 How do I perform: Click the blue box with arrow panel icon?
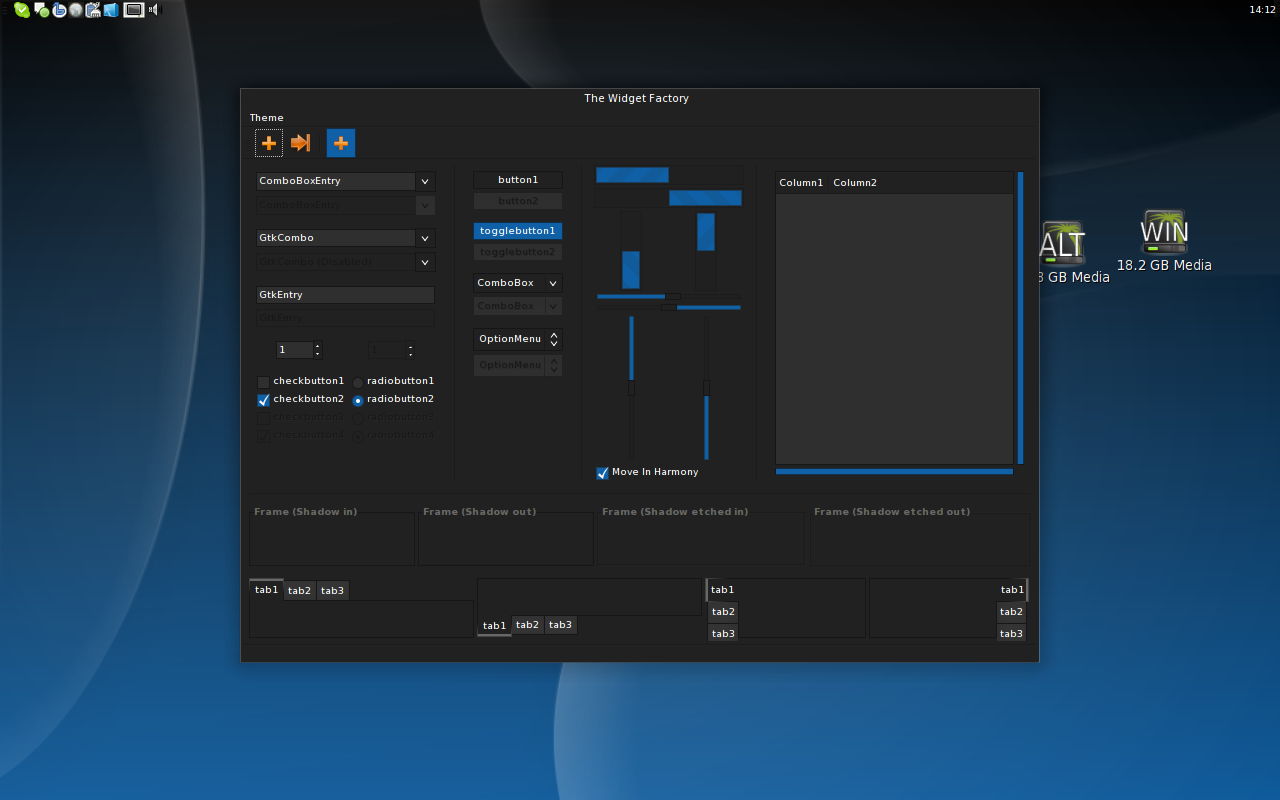[111, 10]
